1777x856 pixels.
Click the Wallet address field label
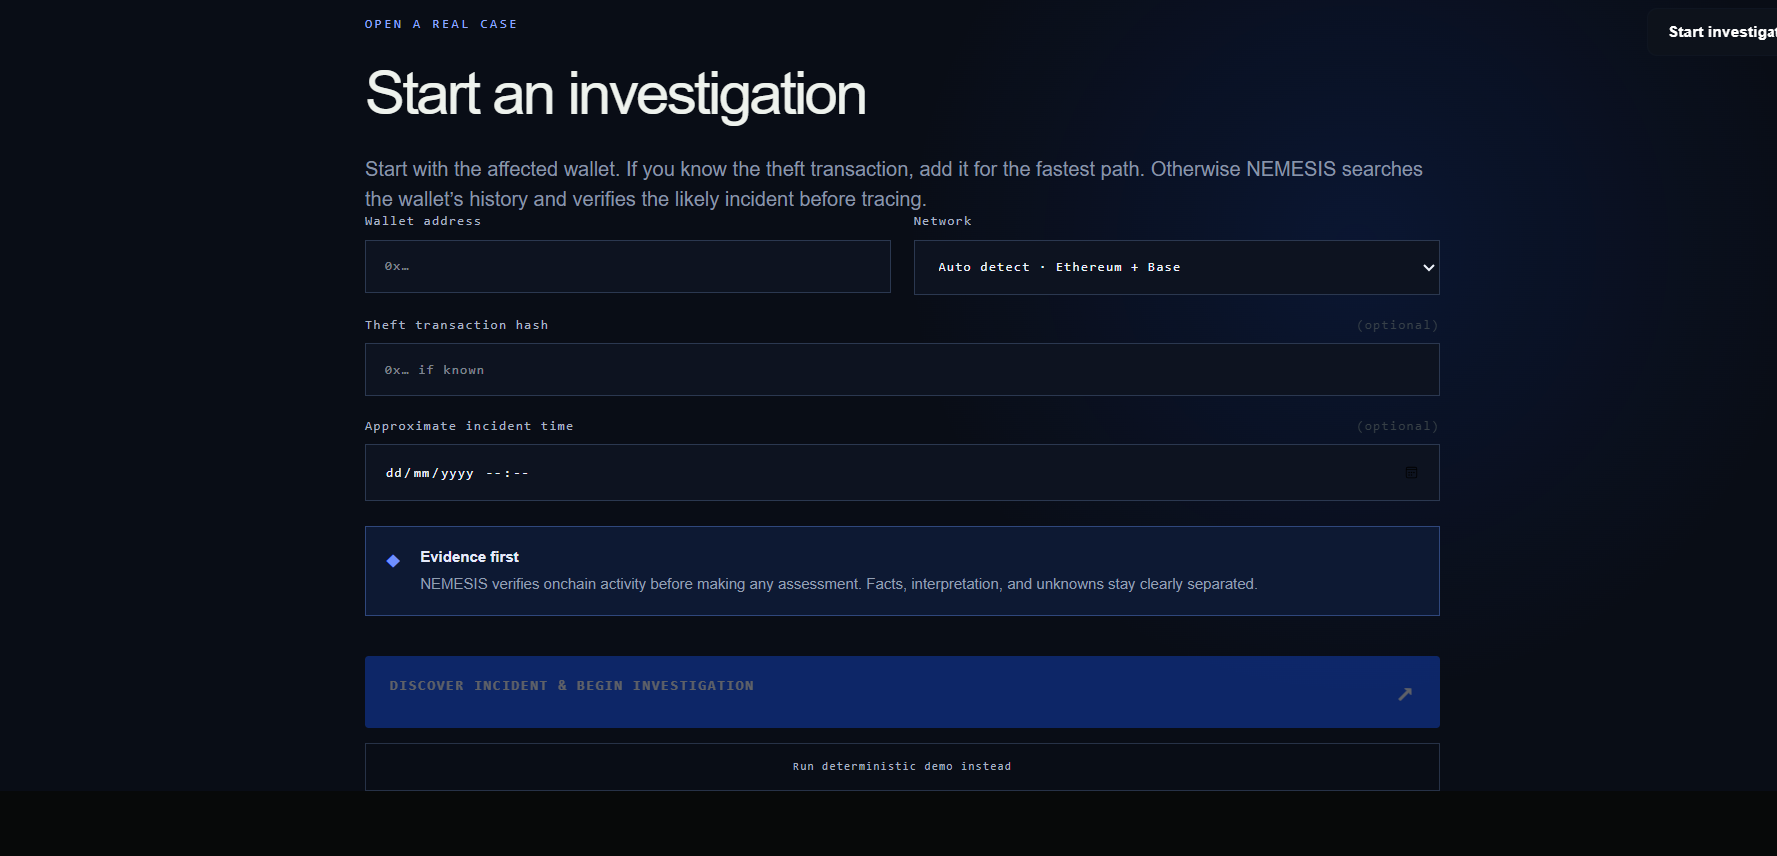(423, 221)
